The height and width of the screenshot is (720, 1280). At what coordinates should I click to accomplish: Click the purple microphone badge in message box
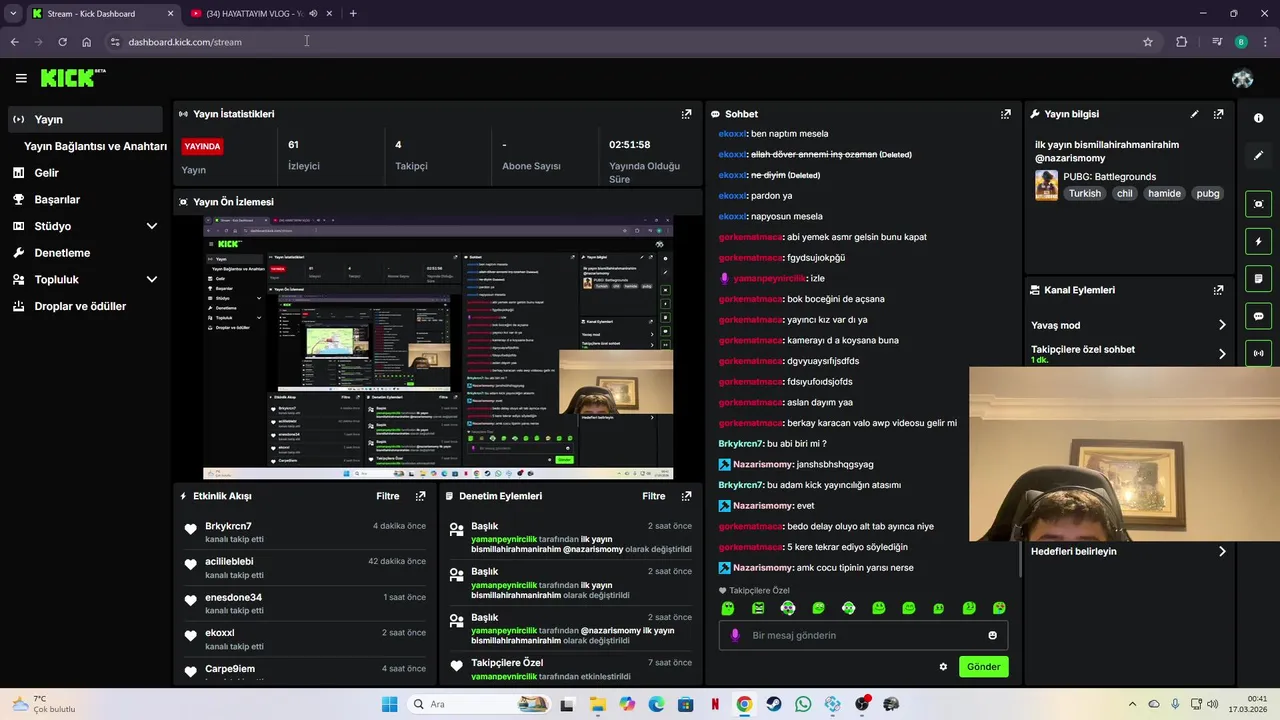[x=735, y=635]
